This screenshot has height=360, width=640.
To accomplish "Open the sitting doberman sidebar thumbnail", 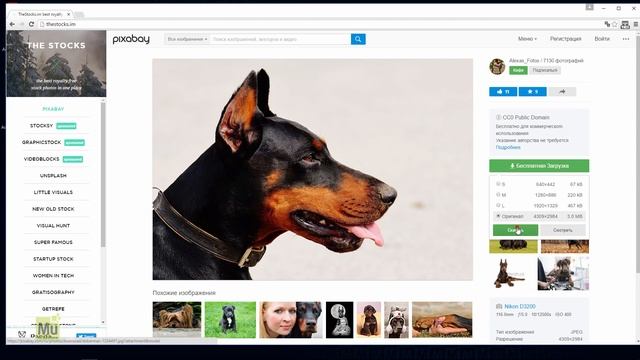I will (x=509, y=273).
